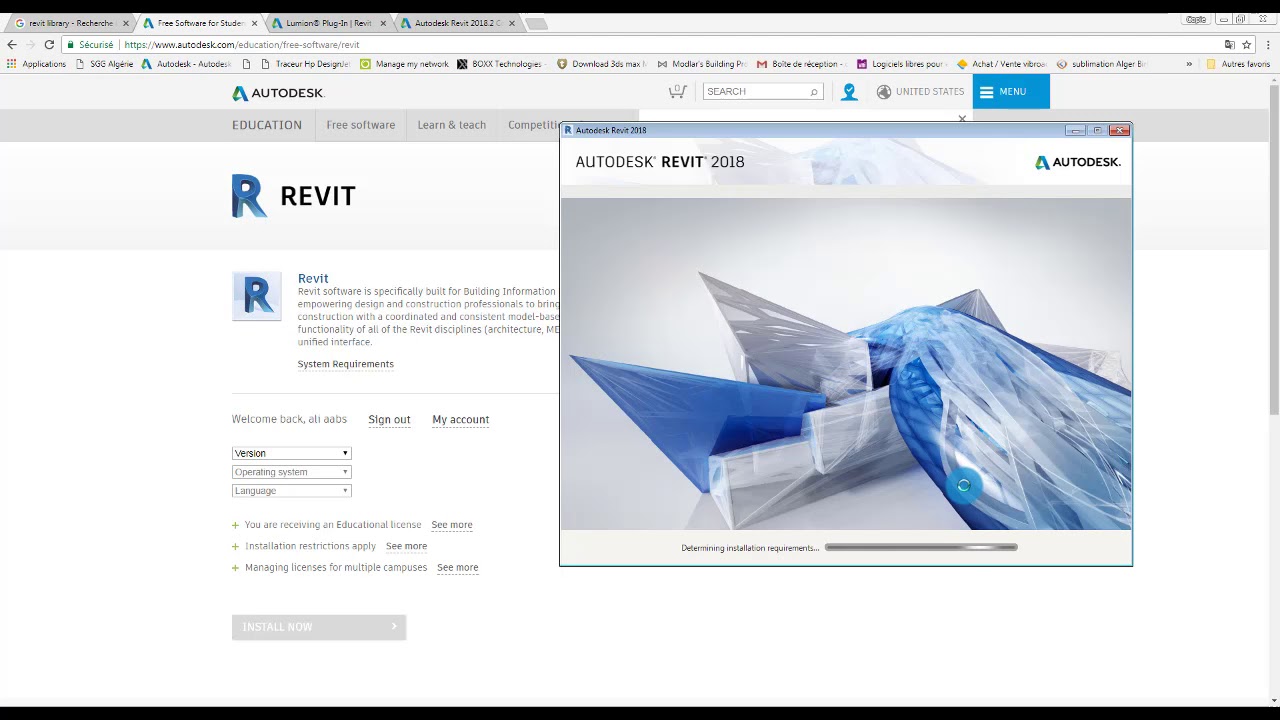Open the Operating system dropdown
Image resolution: width=1280 pixels, height=720 pixels.
291,472
